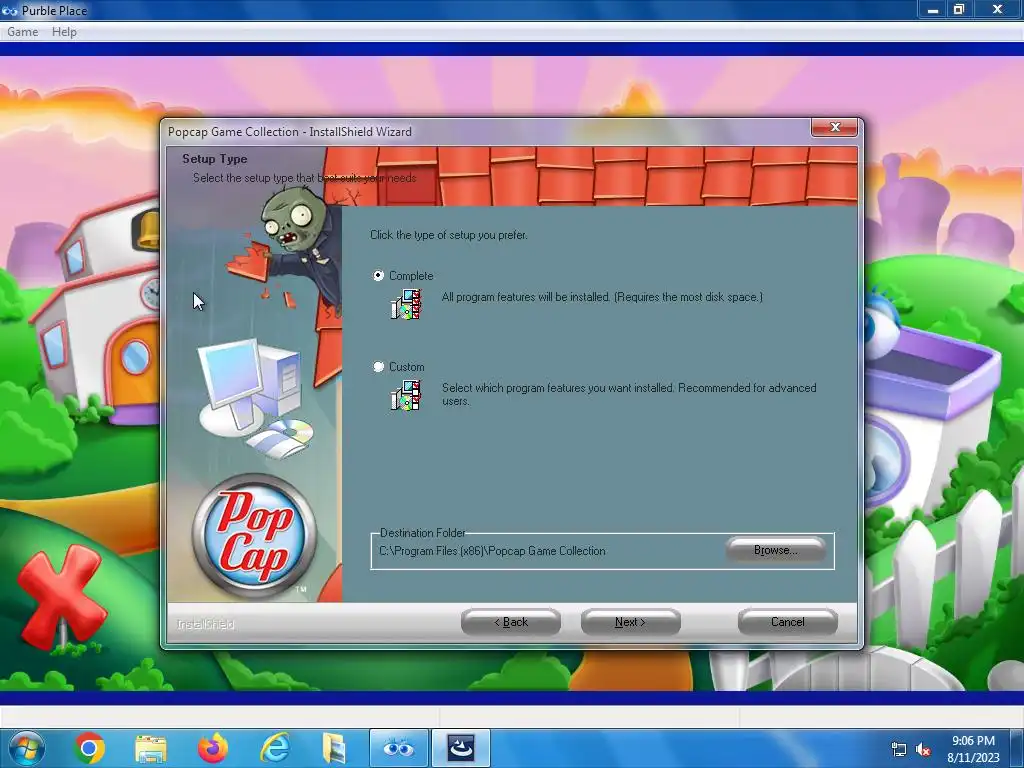Image resolution: width=1024 pixels, height=768 pixels.
Task: Click the destination folder path text
Action: [x=492, y=551]
